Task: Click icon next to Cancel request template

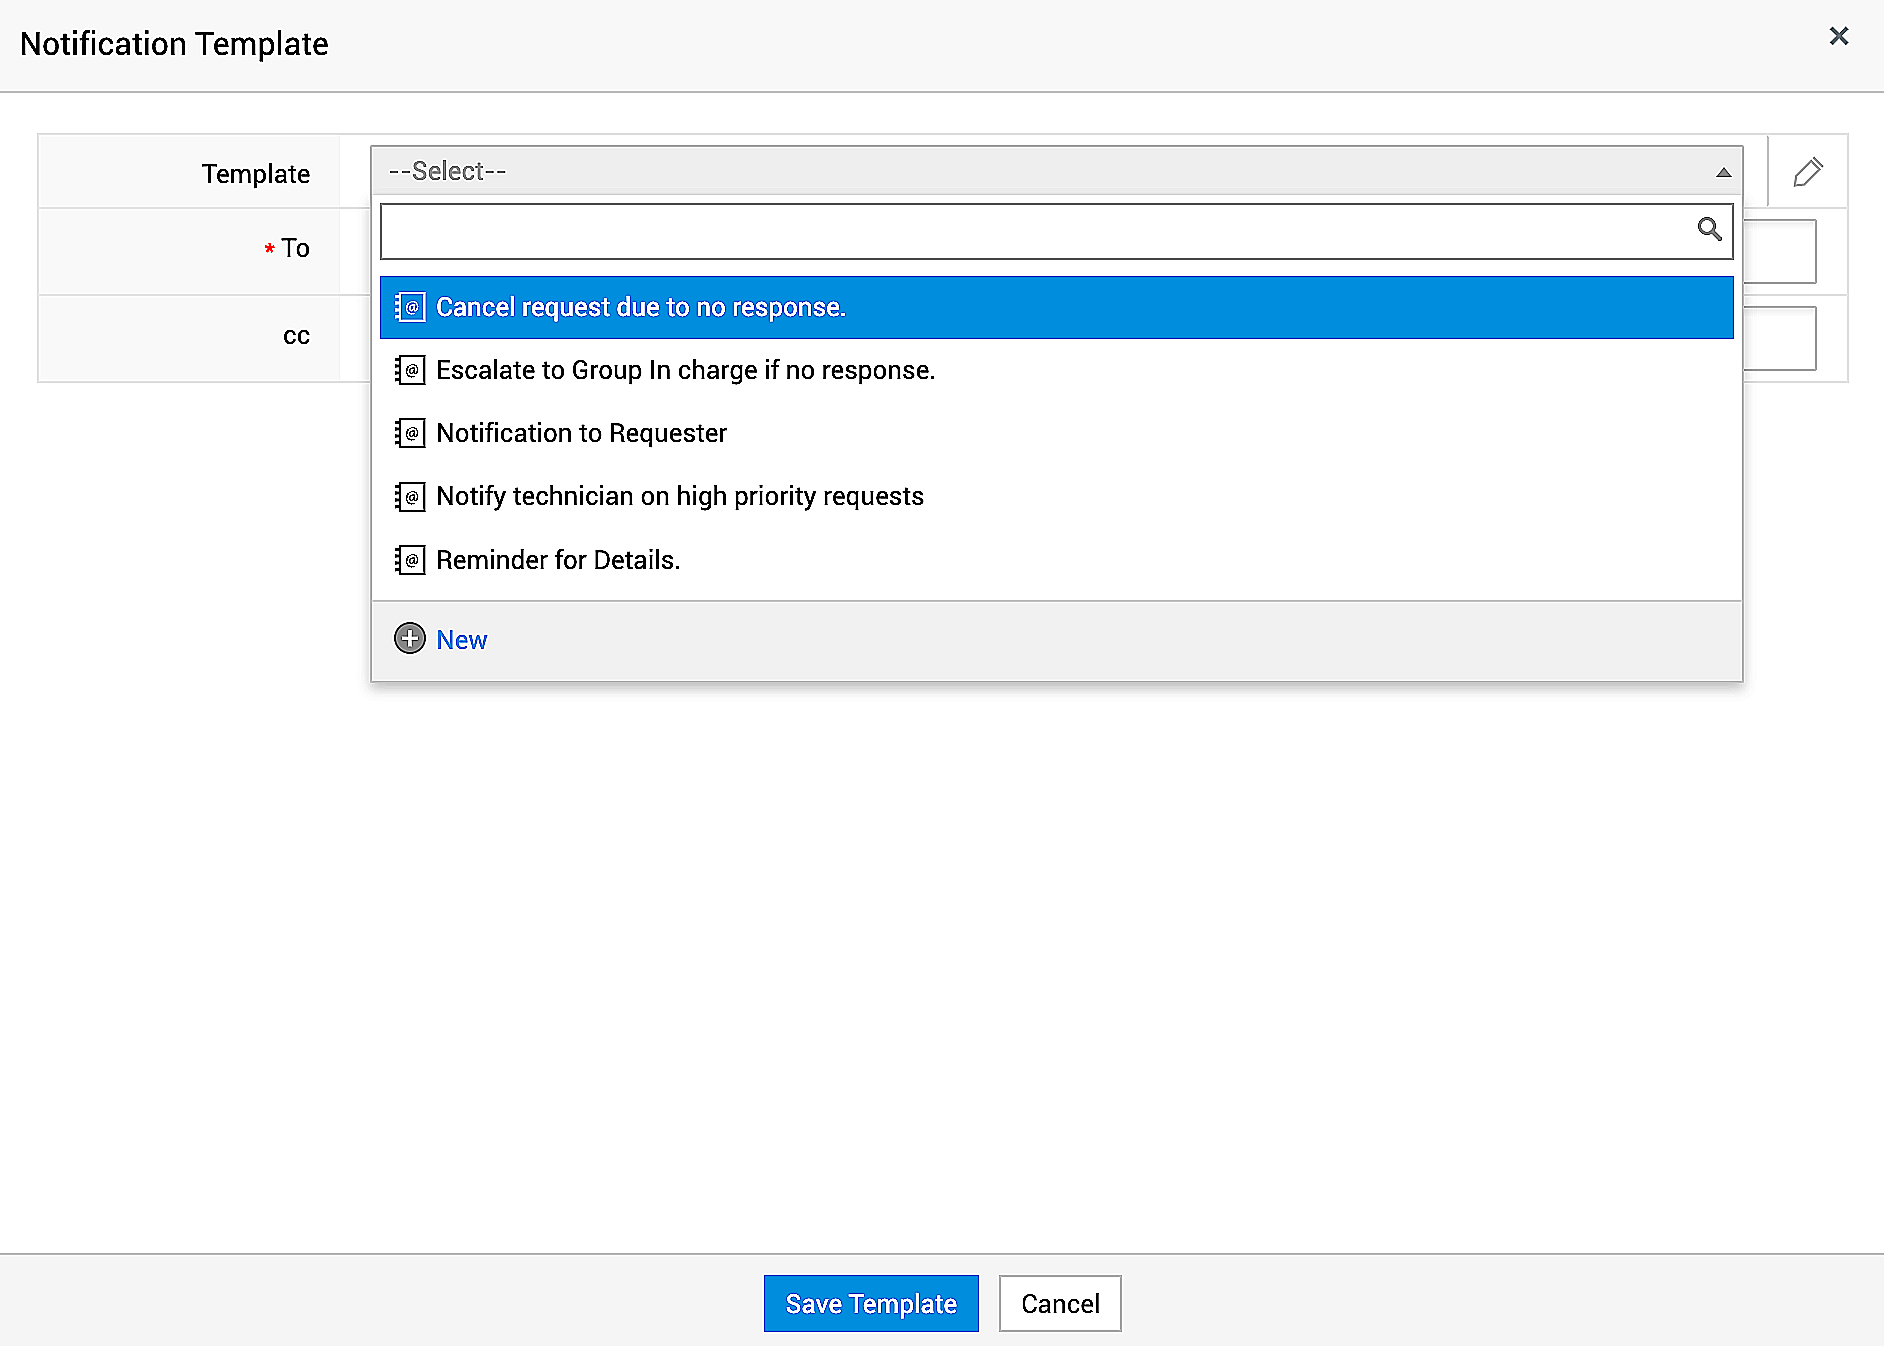Action: pos(410,307)
